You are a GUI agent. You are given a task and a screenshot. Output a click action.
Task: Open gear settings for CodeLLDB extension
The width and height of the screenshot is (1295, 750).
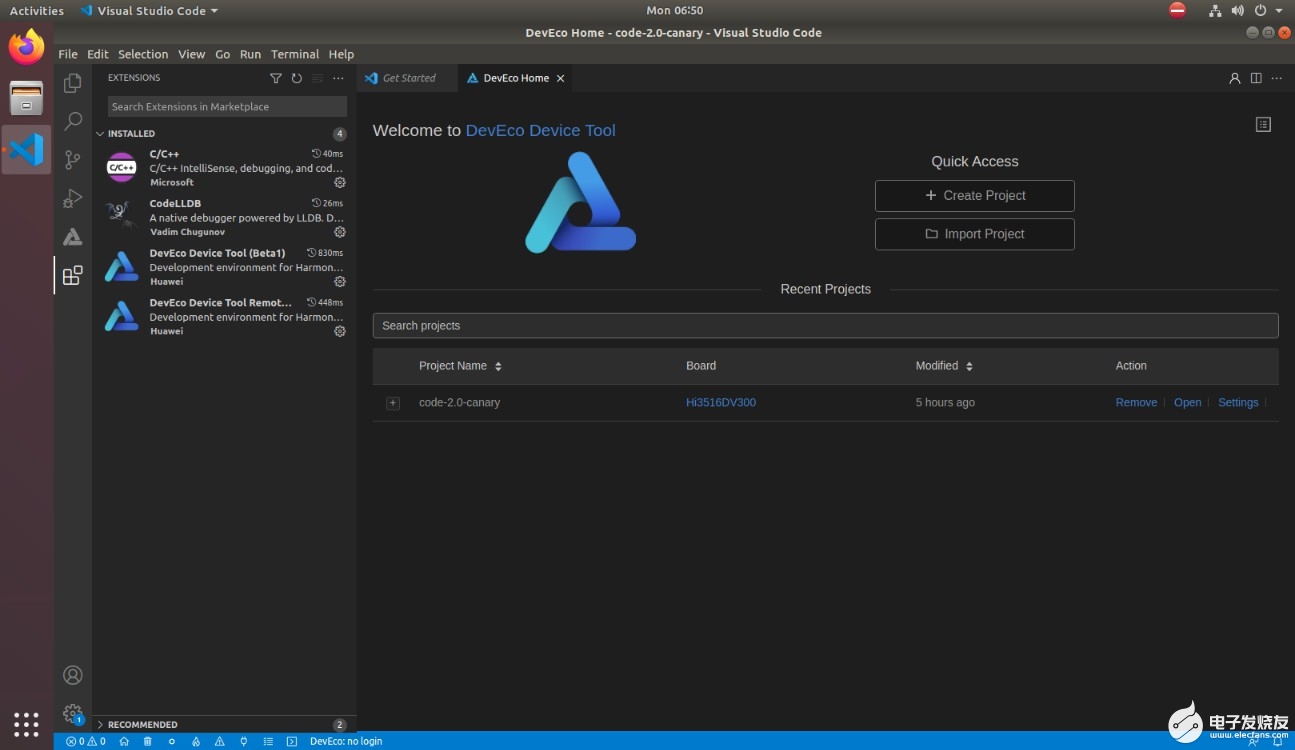coord(340,232)
